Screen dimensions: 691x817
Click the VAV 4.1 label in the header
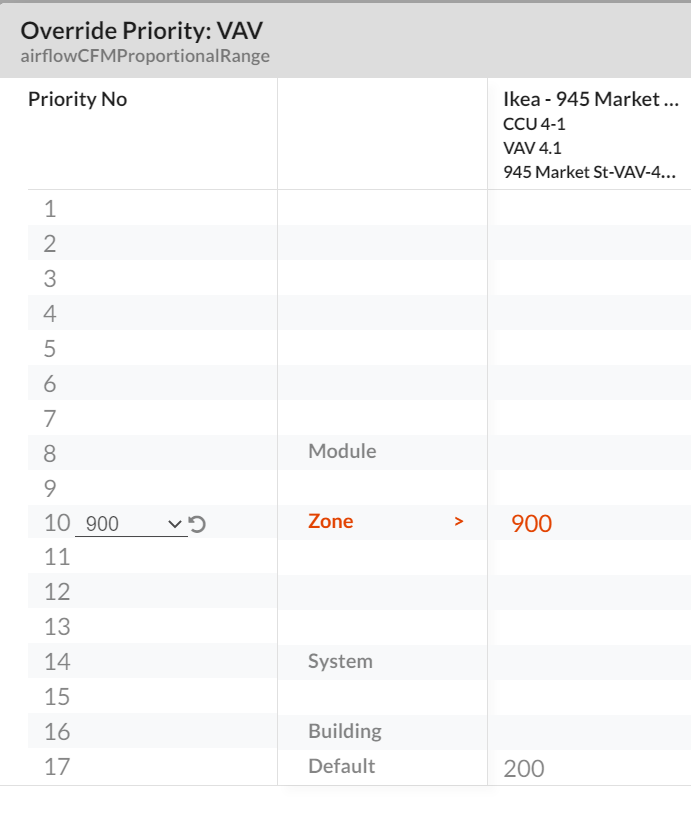[532, 148]
